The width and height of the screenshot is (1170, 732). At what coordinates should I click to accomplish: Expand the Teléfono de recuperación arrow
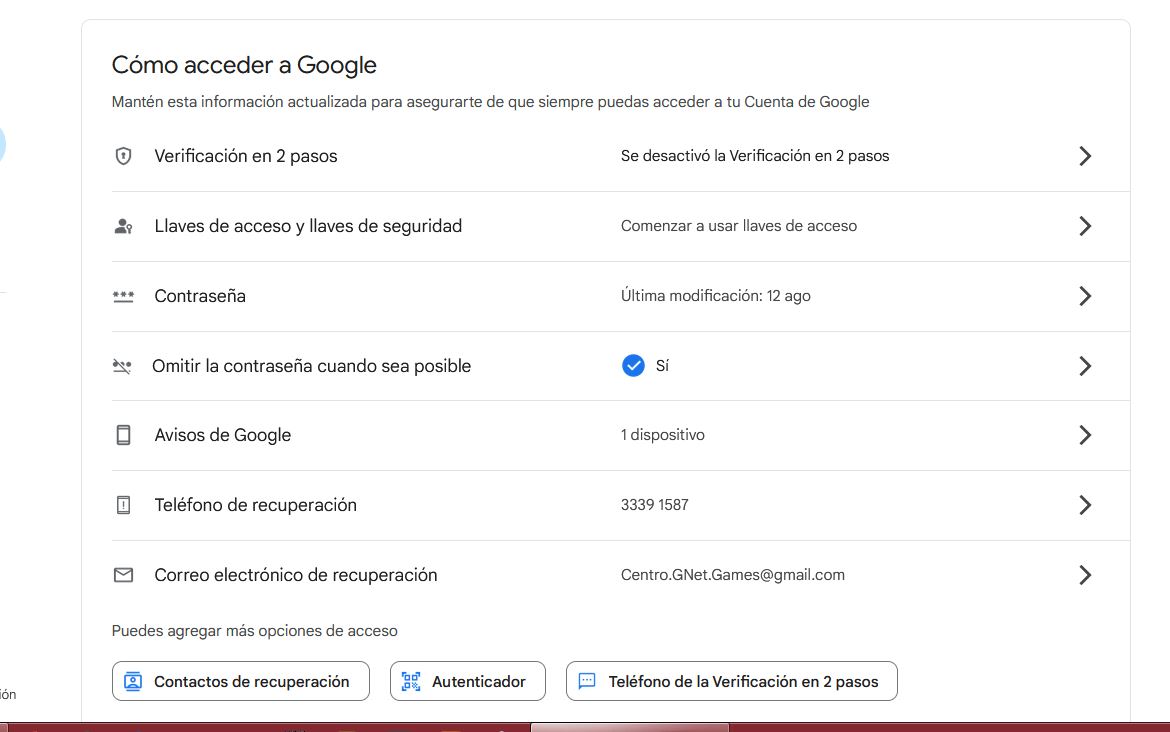(1085, 505)
